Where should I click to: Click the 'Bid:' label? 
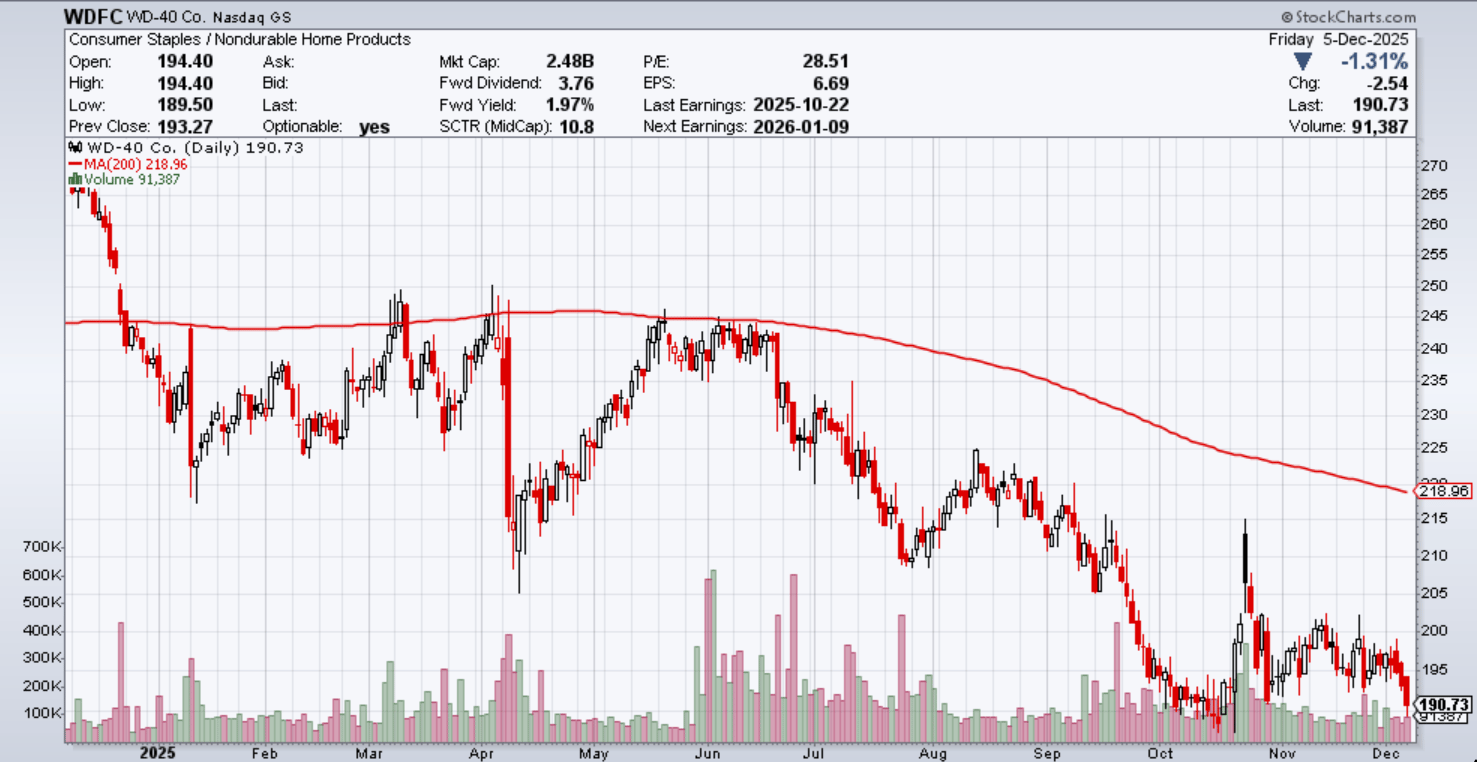275,83
